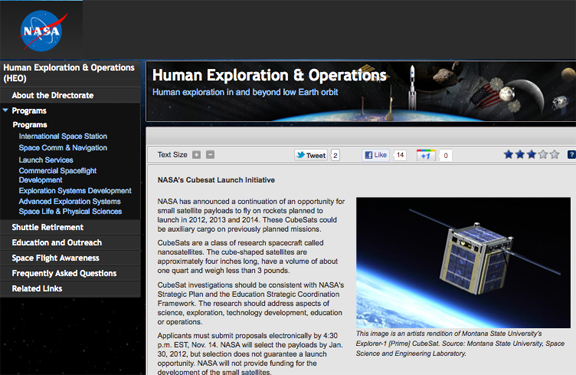The width and height of the screenshot is (576, 375).
Task: Click the CubeSat satellite image
Action: pyautogui.click(x=463, y=263)
